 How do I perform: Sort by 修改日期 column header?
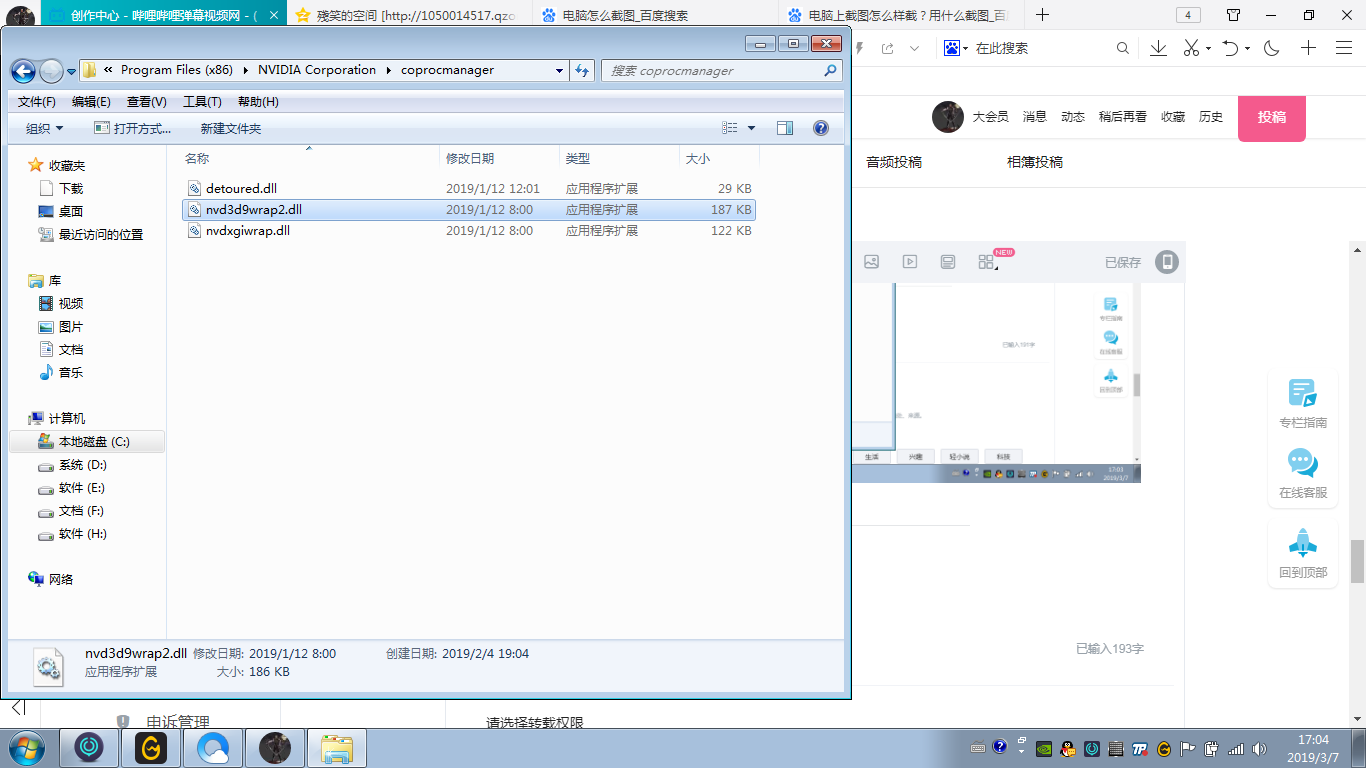pos(470,159)
